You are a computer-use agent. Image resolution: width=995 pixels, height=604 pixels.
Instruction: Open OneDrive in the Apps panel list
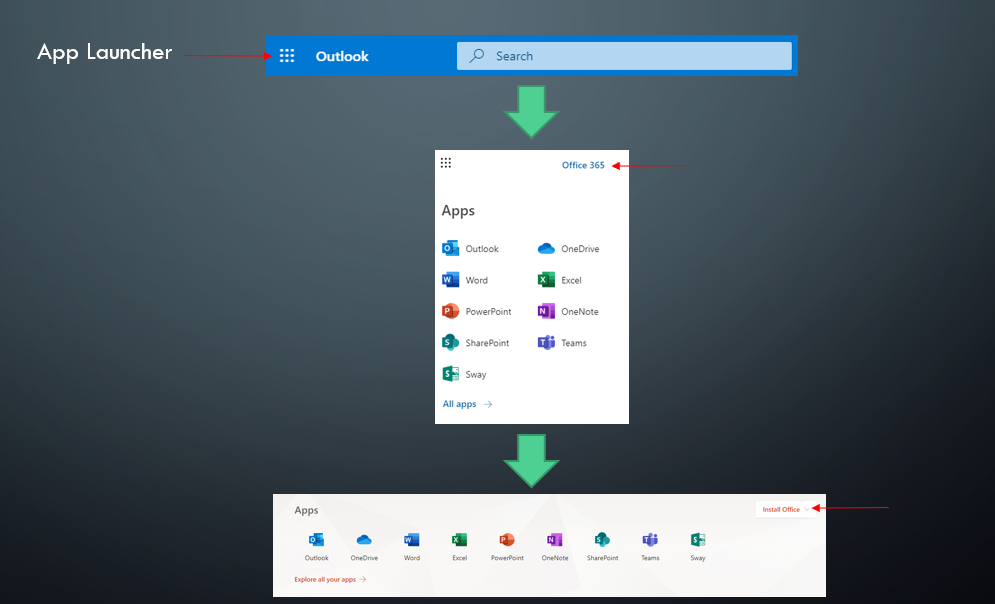568,249
